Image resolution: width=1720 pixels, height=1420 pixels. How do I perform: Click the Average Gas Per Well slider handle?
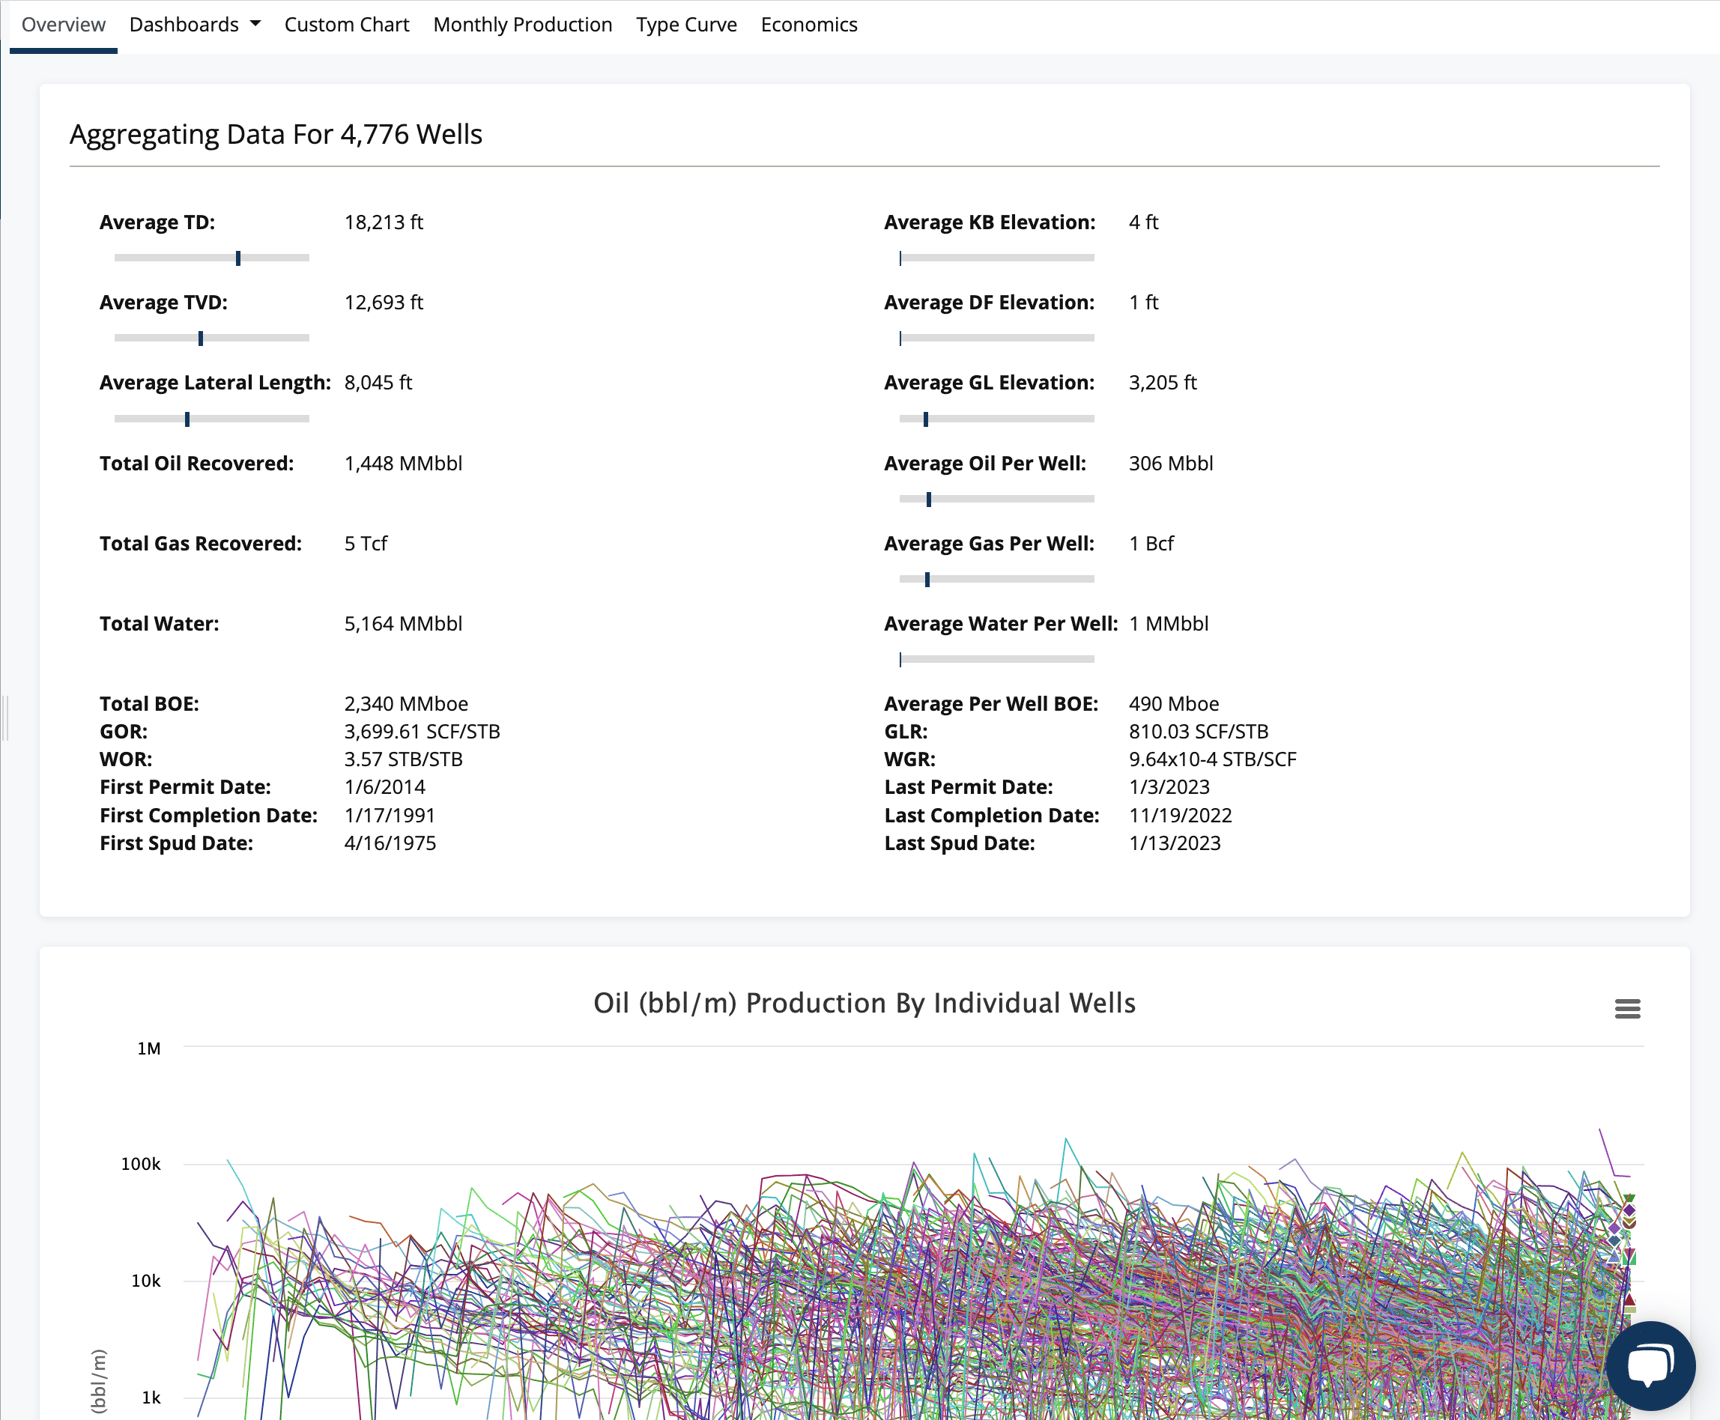click(927, 579)
